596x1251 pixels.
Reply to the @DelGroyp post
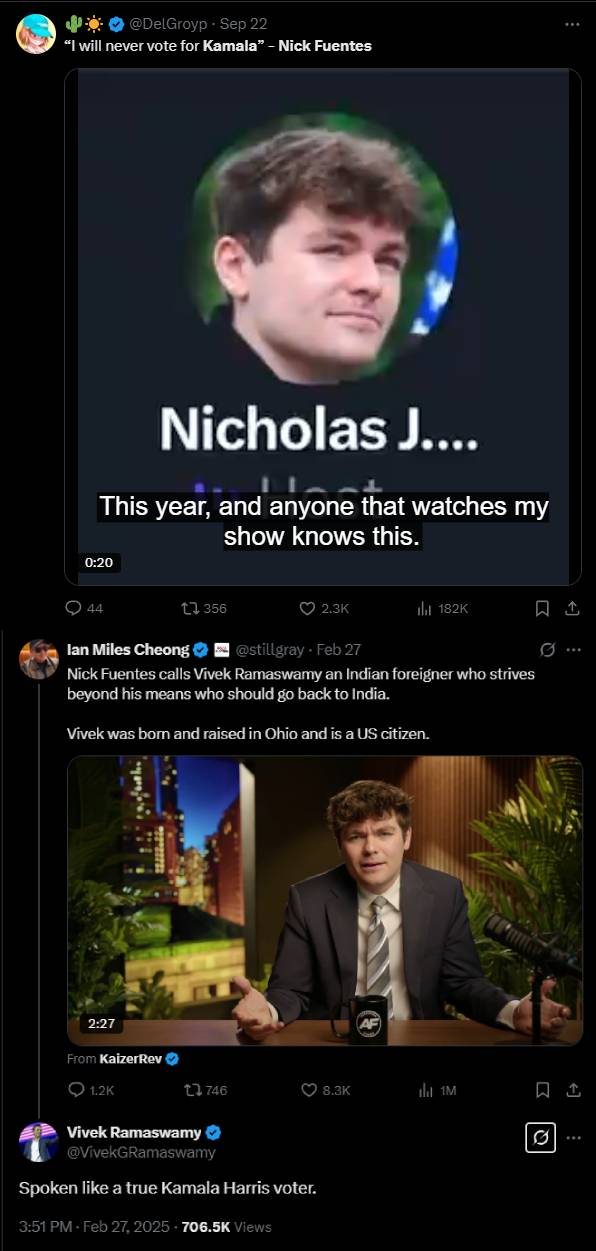83,608
